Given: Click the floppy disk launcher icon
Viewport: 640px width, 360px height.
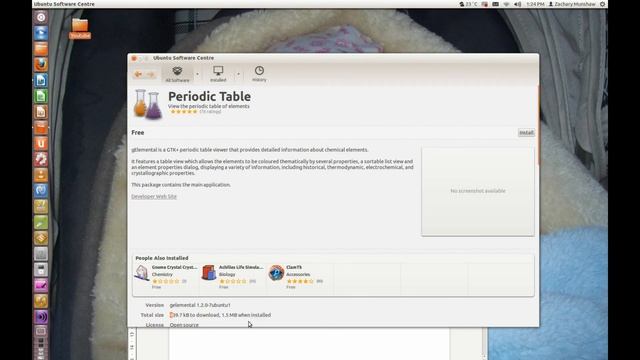Looking at the screenshot, I should 41,269.
